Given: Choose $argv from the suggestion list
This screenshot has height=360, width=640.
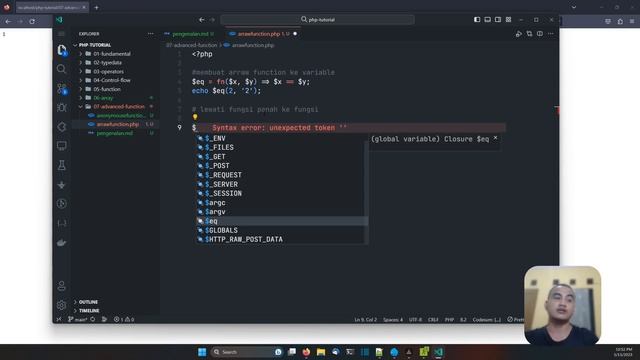Looking at the screenshot, I should coord(282,212).
